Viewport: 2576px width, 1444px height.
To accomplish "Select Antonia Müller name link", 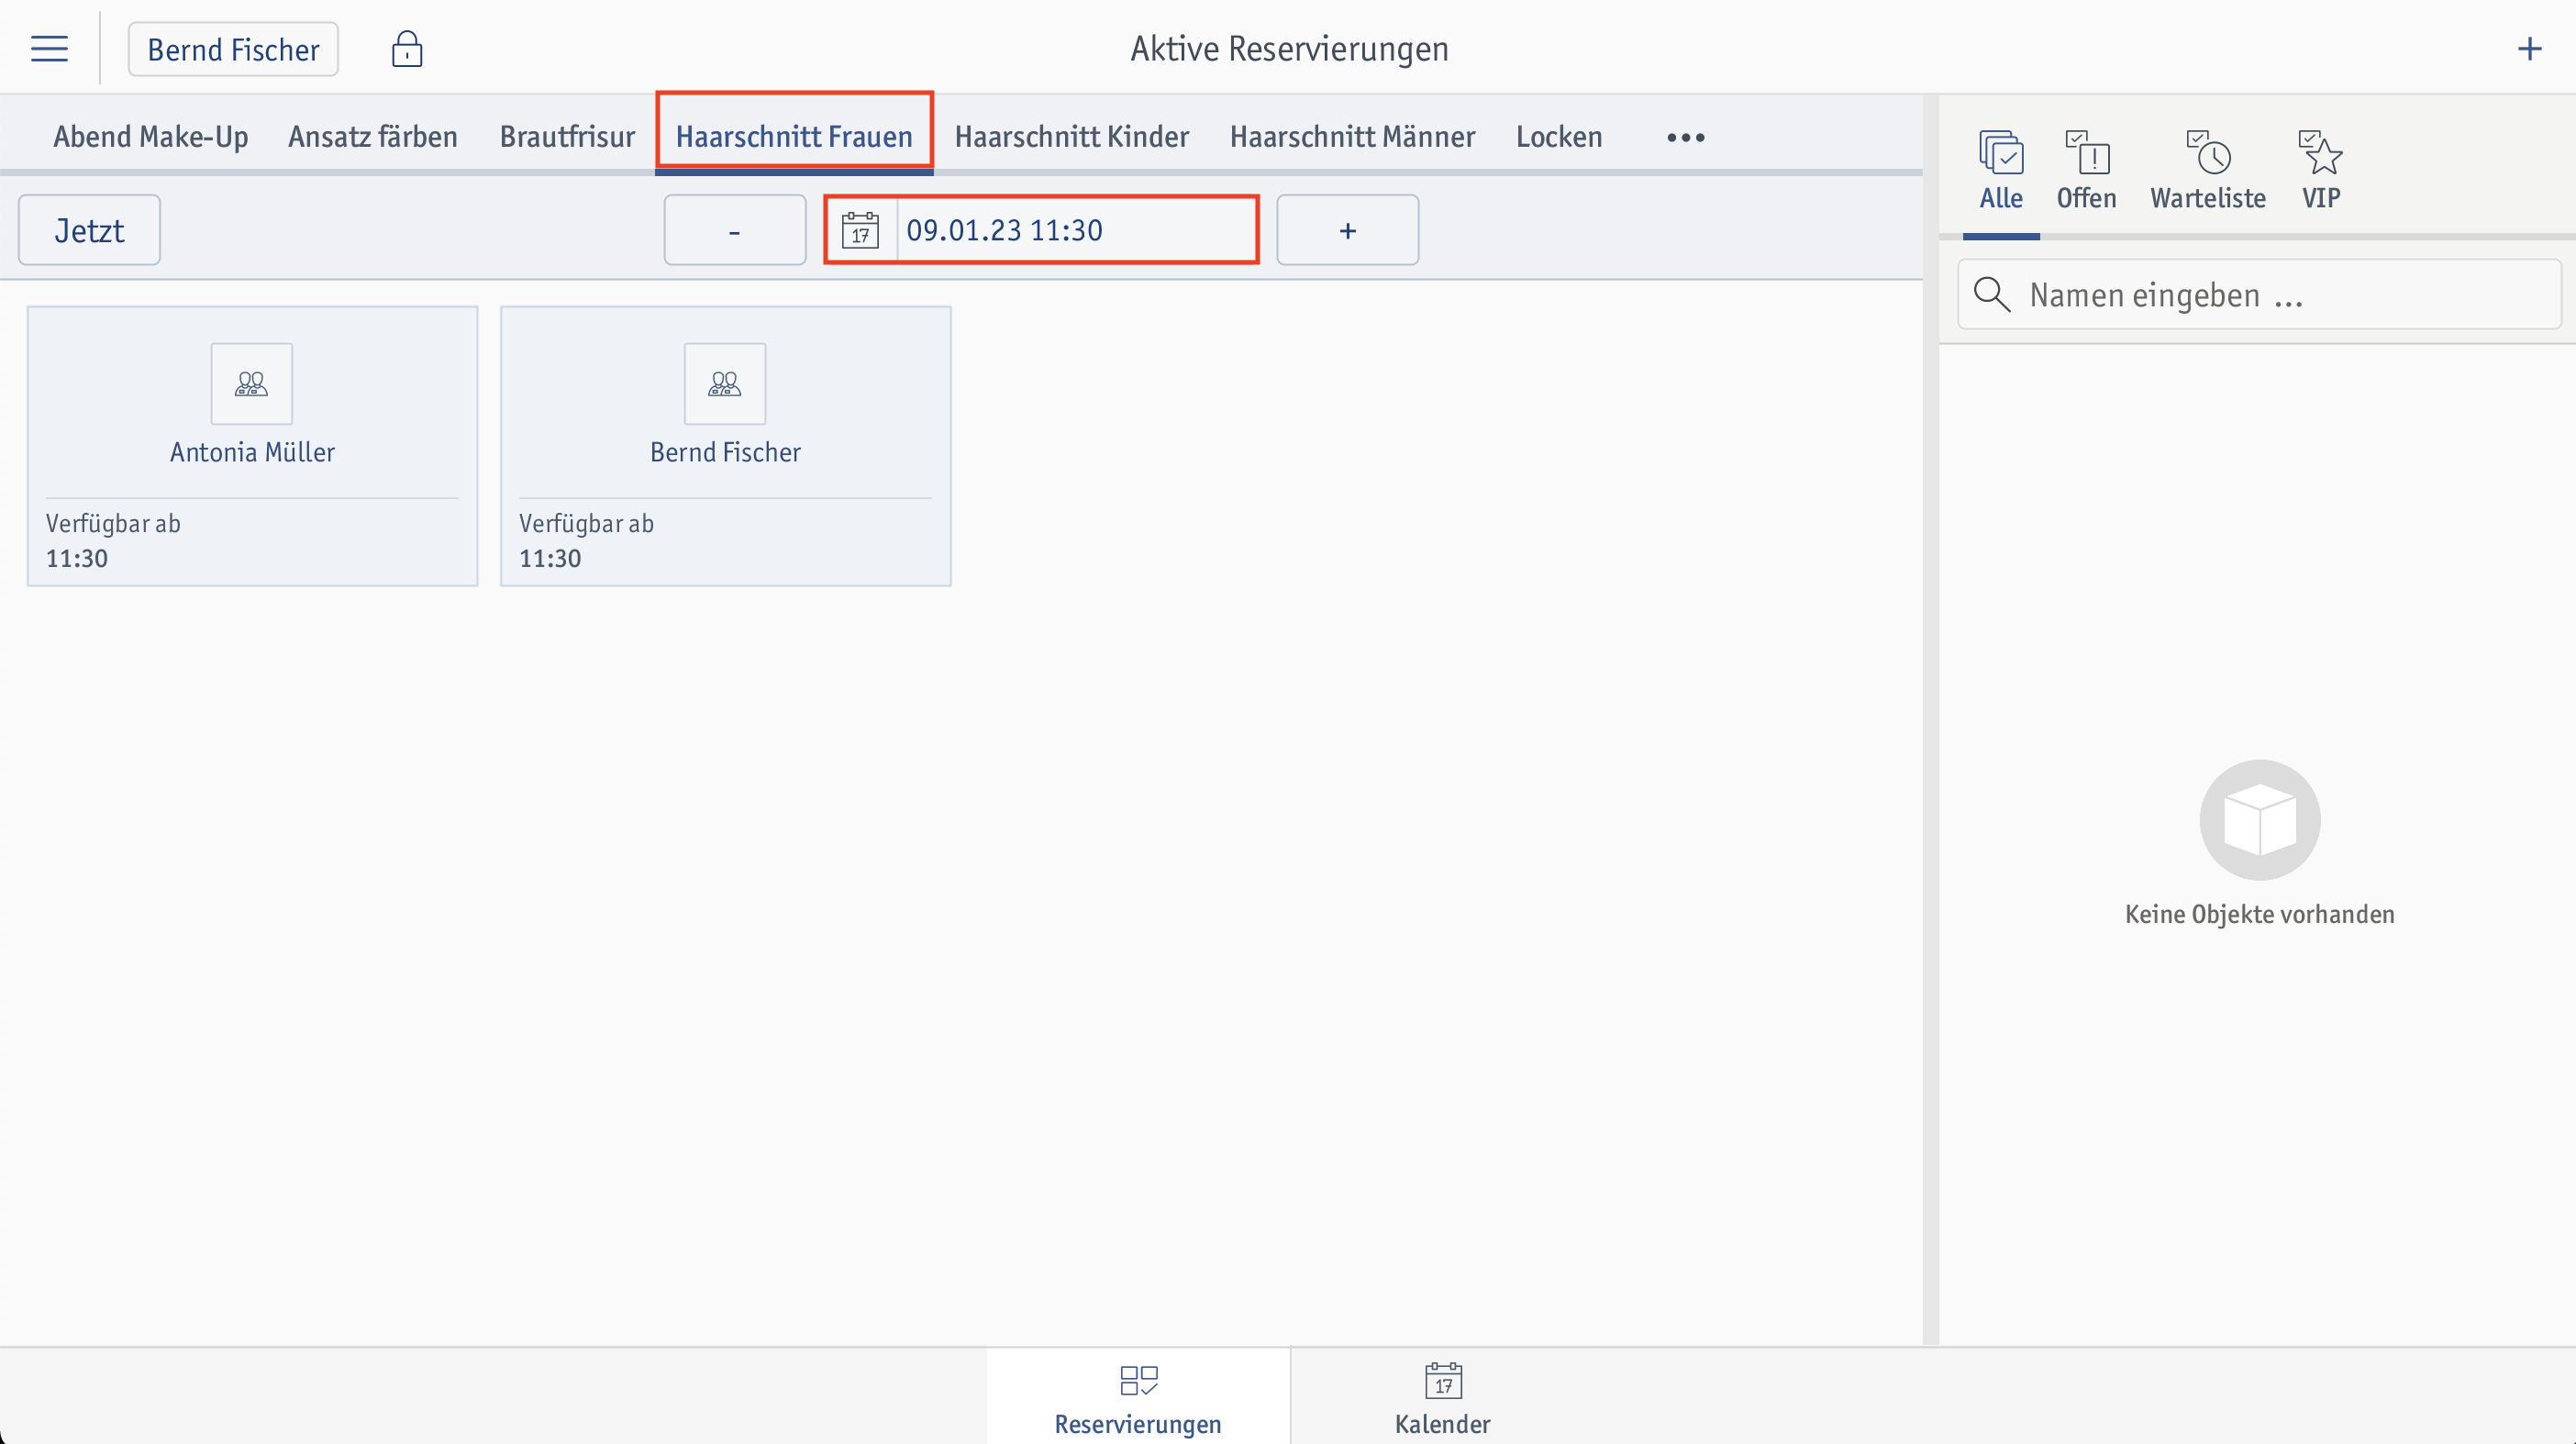I will coord(252,452).
